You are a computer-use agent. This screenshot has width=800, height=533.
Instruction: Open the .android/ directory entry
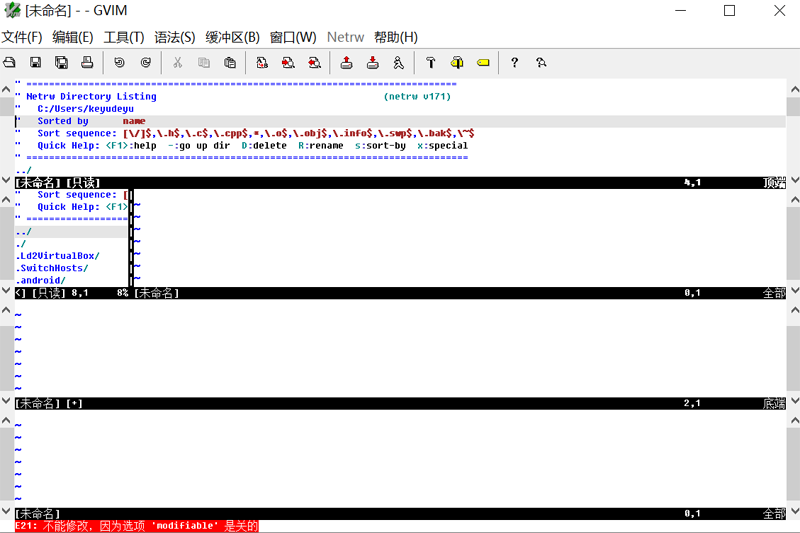click(41, 281)
